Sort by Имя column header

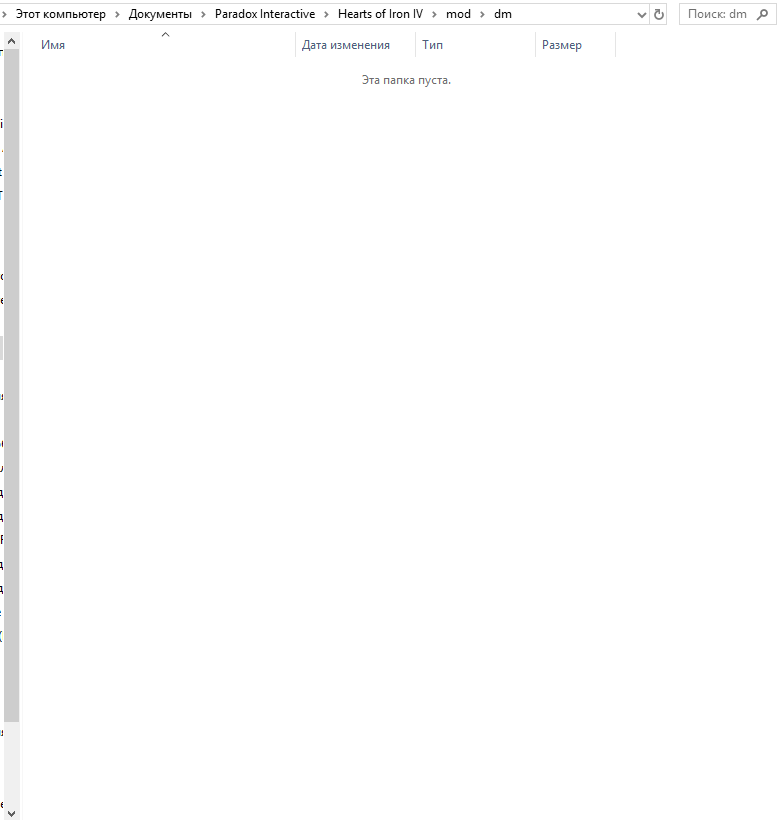point(165,45)
